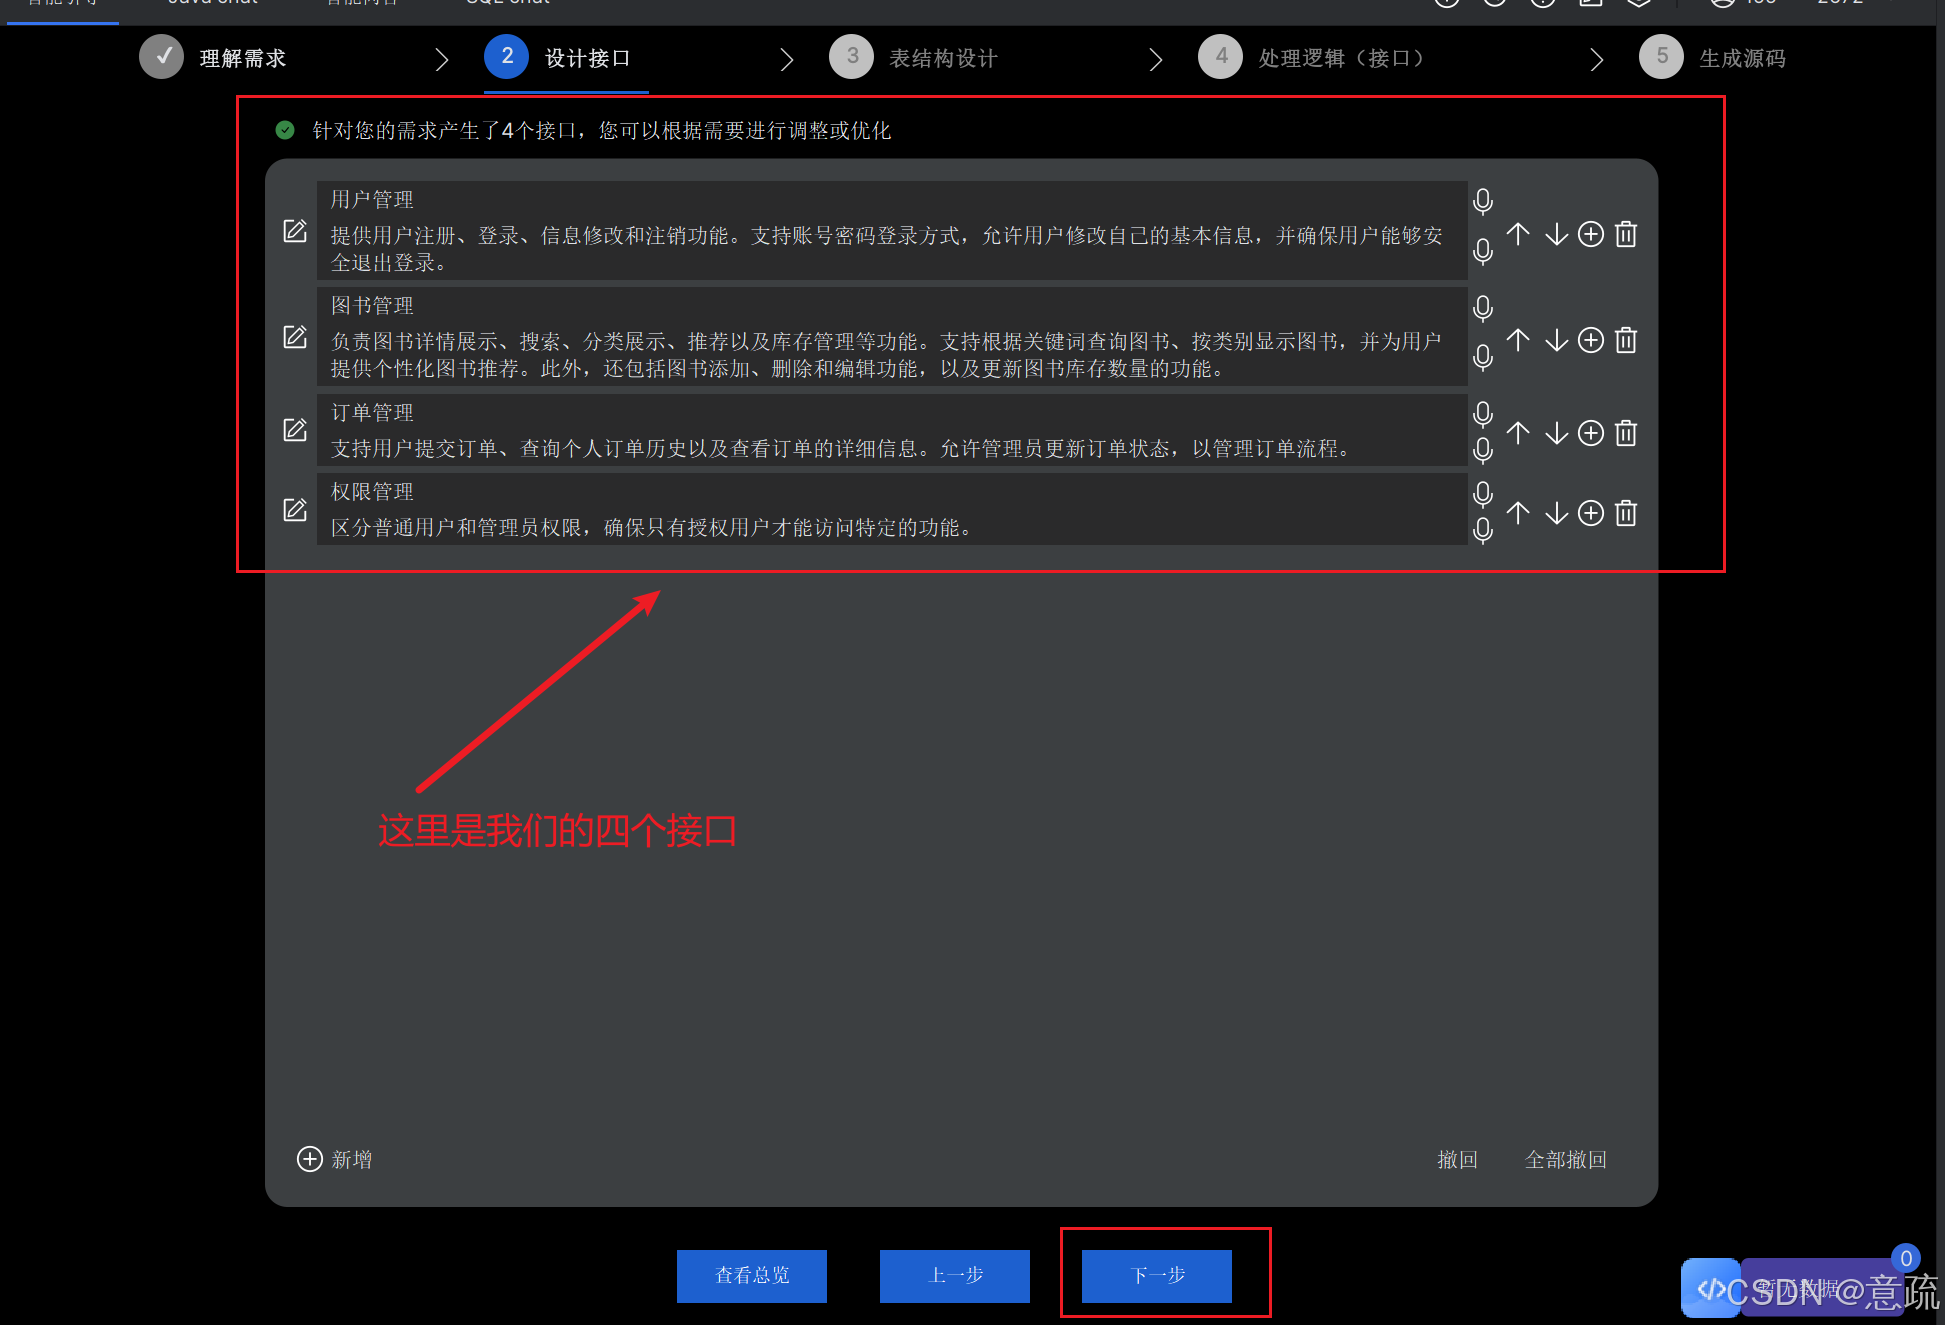Move 用户管理 interface down with arrow

pos(1556,234)
